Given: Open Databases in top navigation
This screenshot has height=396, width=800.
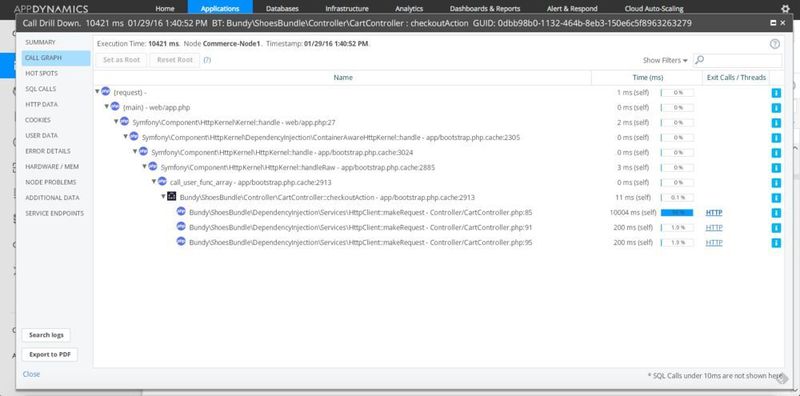Looking at the screenshot, I should (282, 9).
